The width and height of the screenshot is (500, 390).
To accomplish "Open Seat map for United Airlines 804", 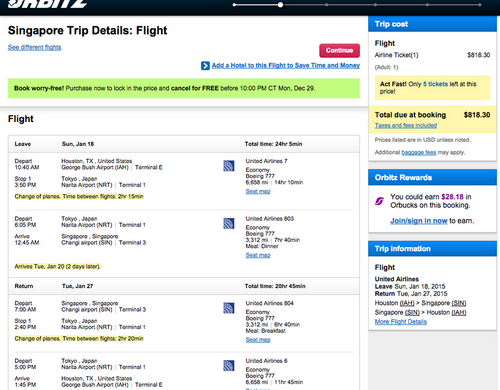I will (x=258, y=340).
